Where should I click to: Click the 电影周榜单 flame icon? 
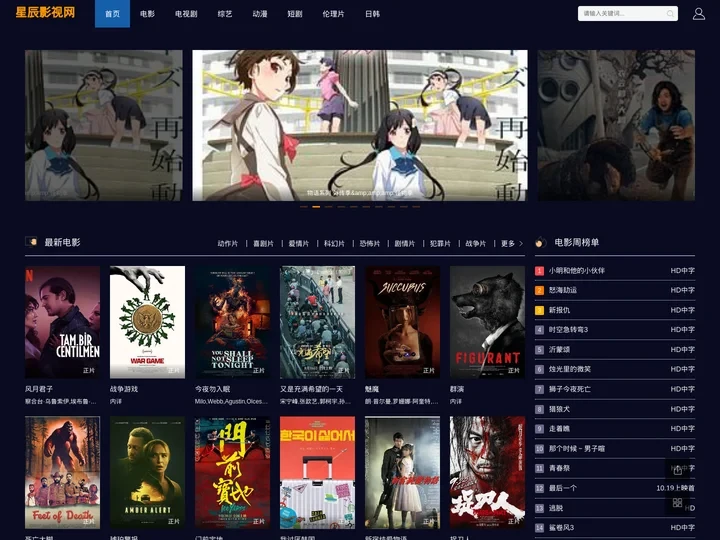click(541, 242)
